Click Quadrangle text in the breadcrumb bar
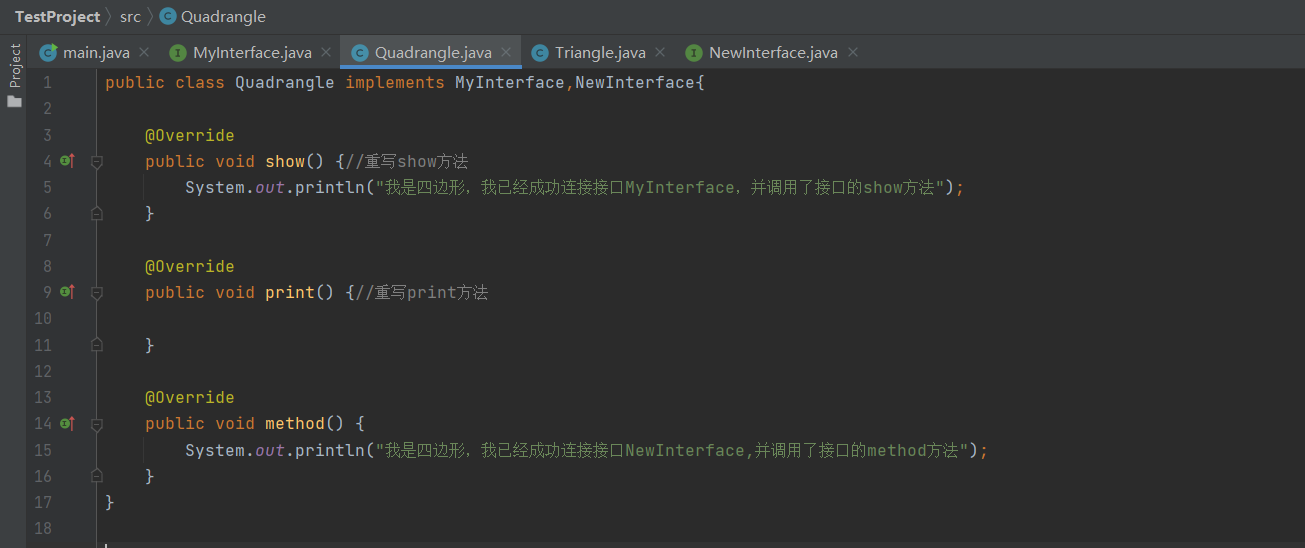This screenshot has height=548, width=1305. (224, 16)
